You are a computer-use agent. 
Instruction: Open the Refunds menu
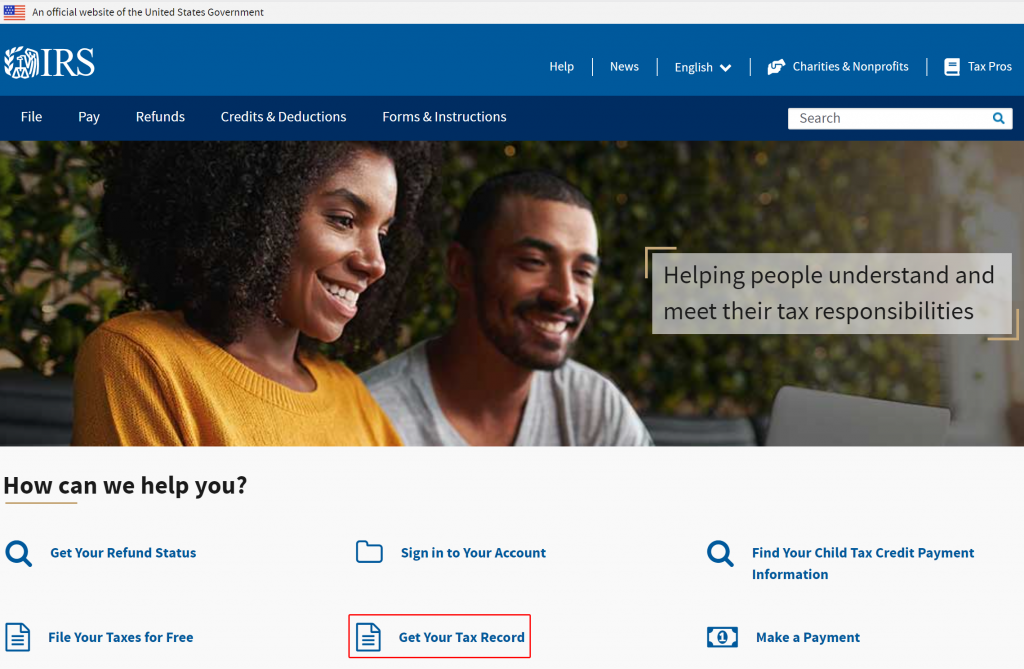(x=160, y=117)
